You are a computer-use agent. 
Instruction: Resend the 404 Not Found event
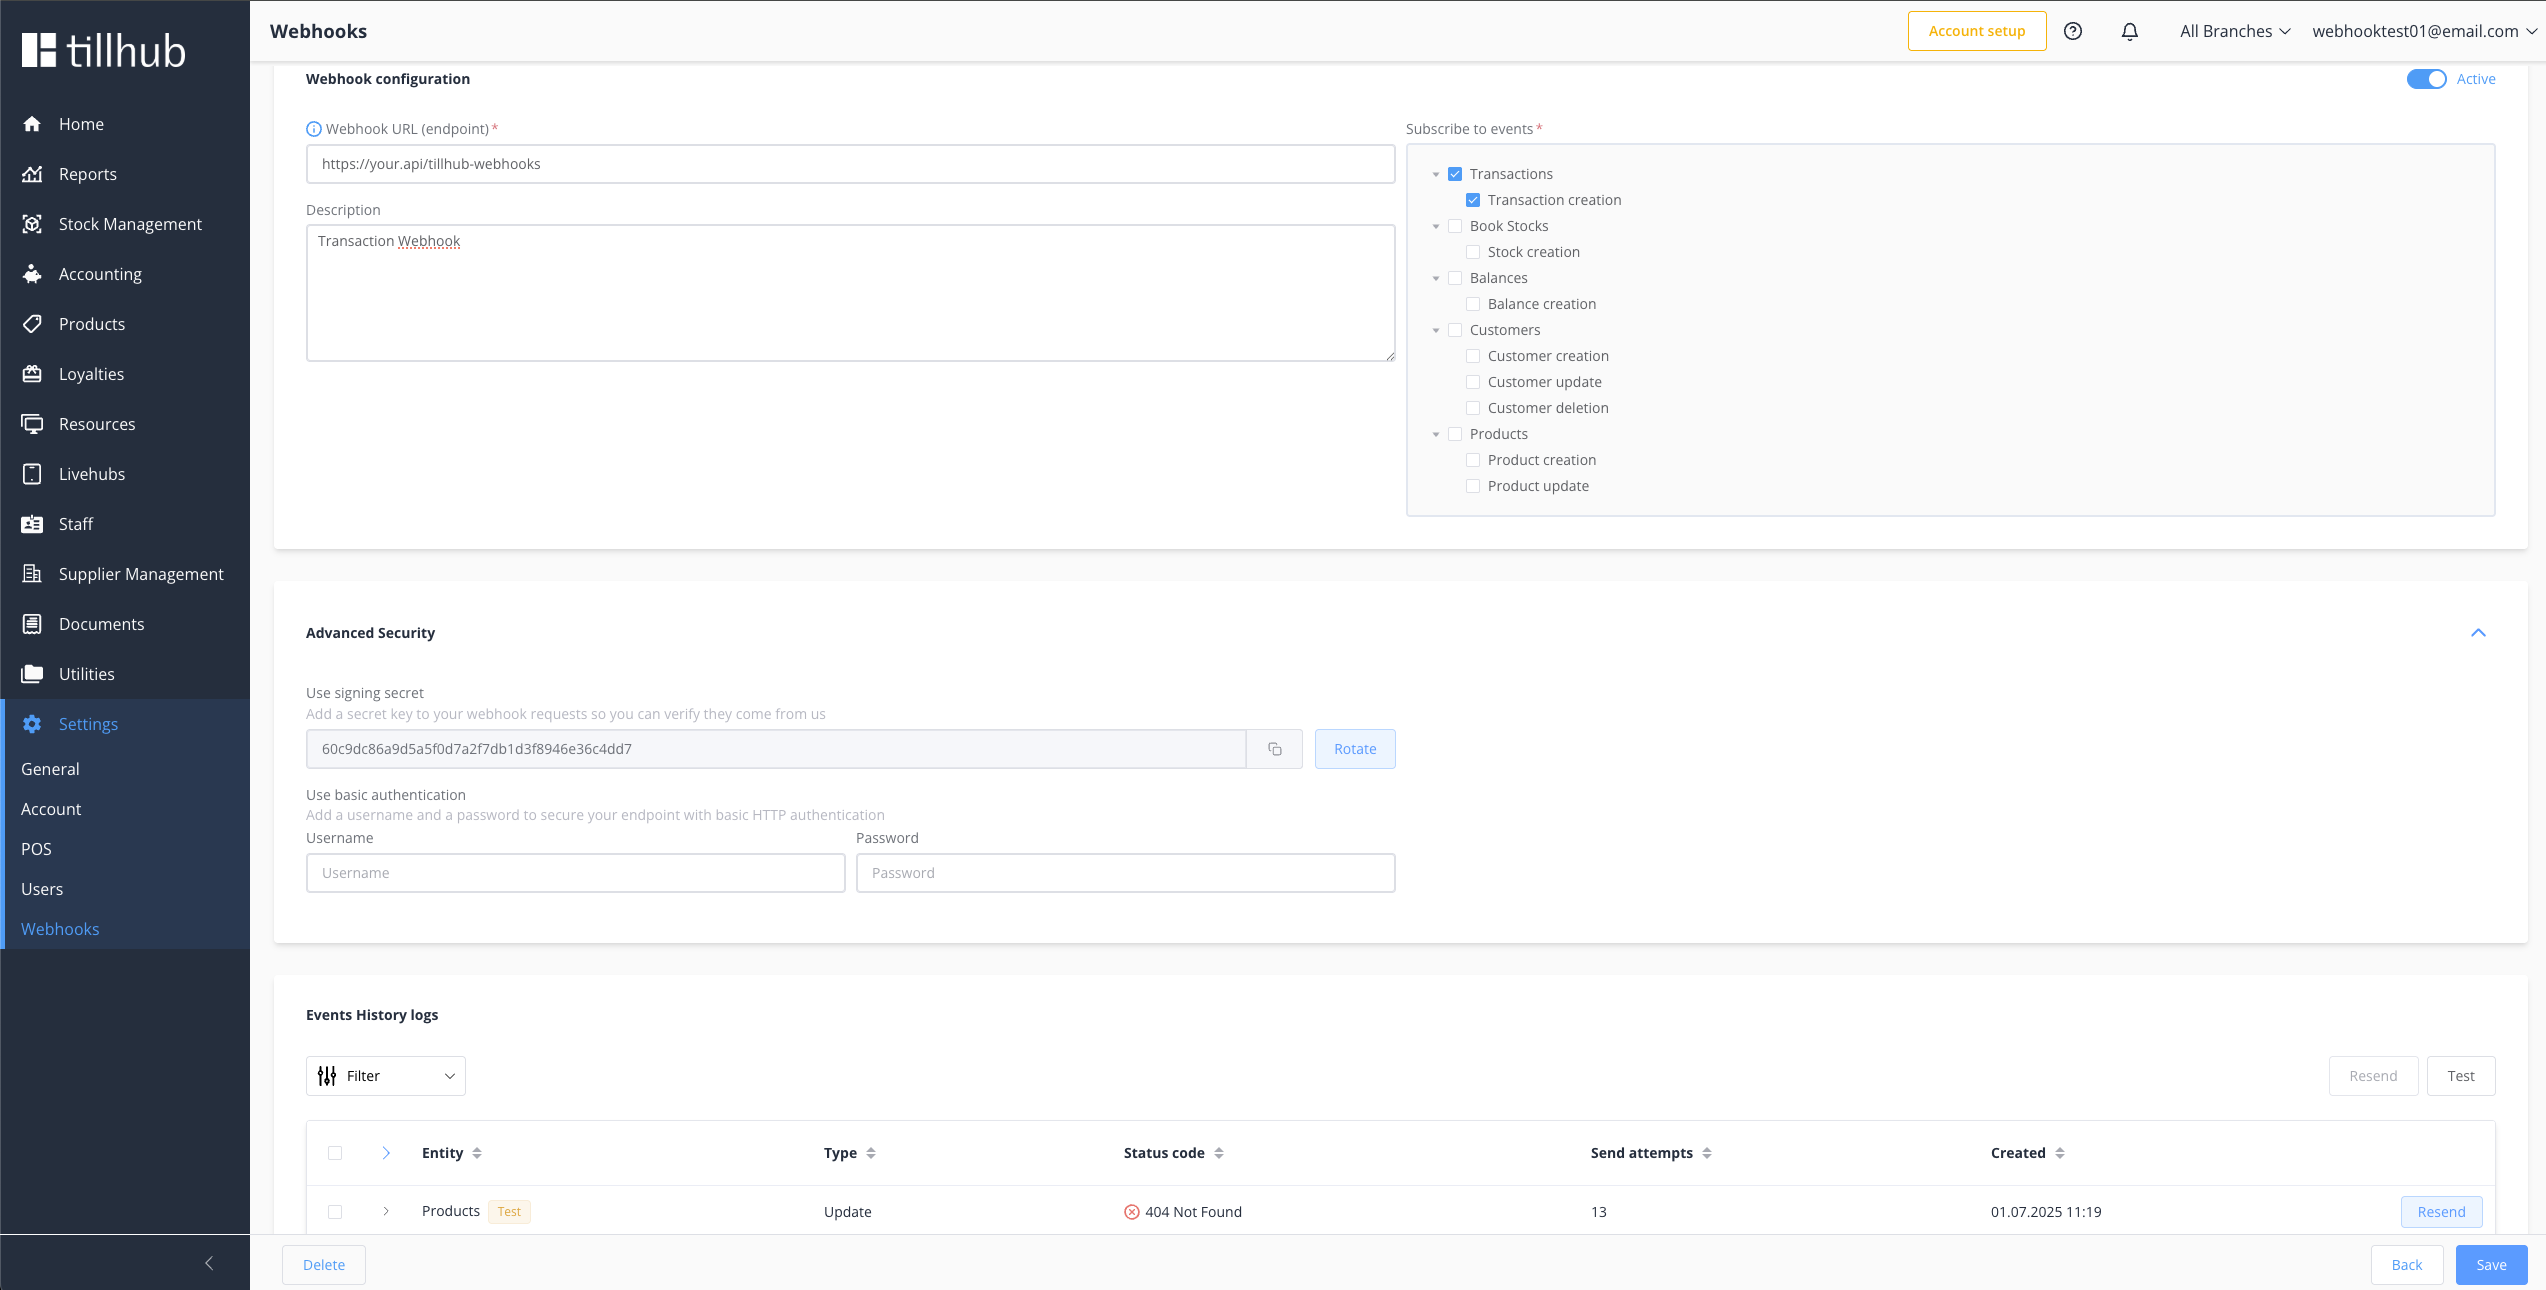tap(2442, 1212)
